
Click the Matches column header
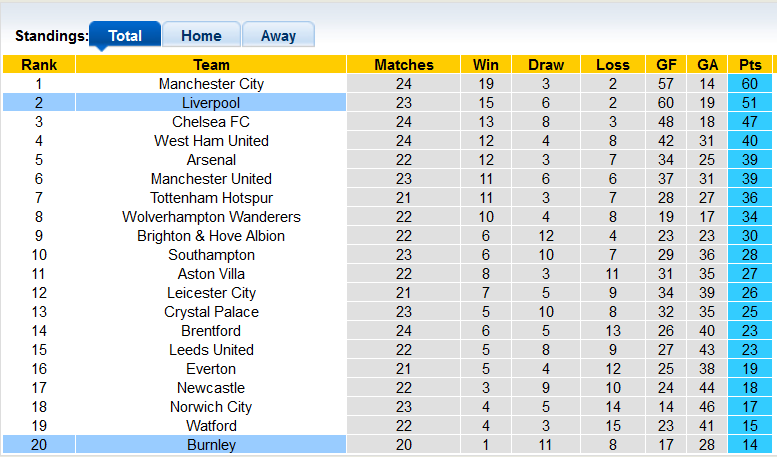[404, 64]
